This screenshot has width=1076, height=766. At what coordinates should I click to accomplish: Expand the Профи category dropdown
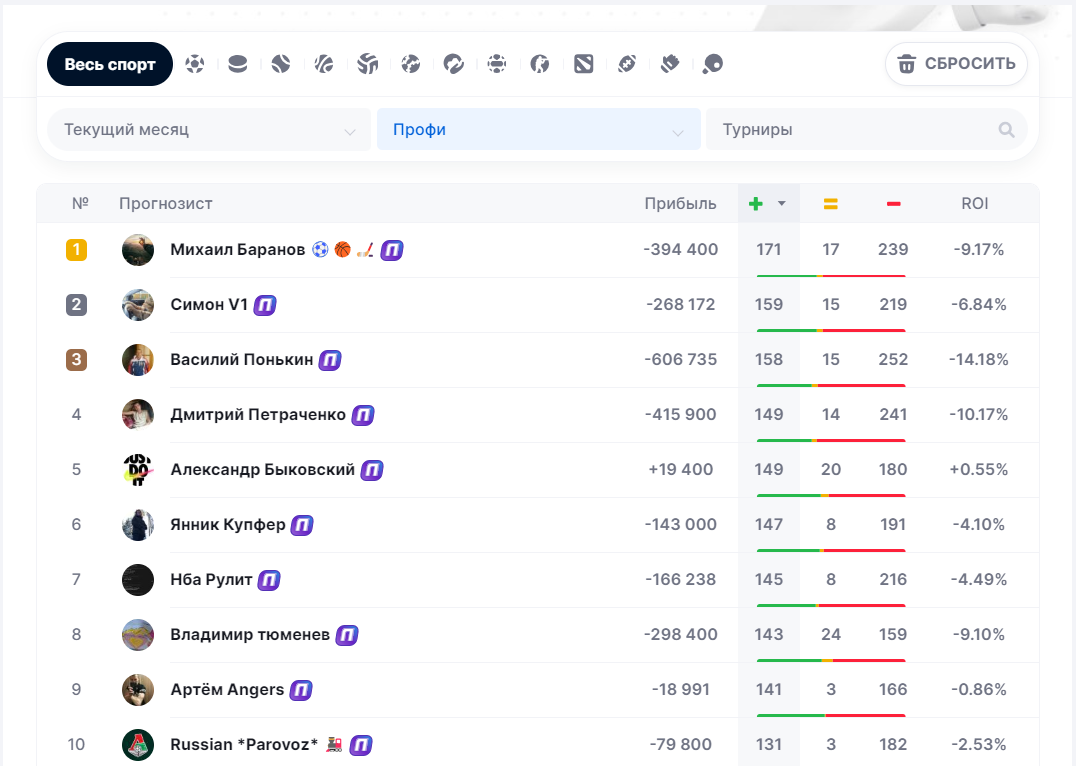point(538,130)
